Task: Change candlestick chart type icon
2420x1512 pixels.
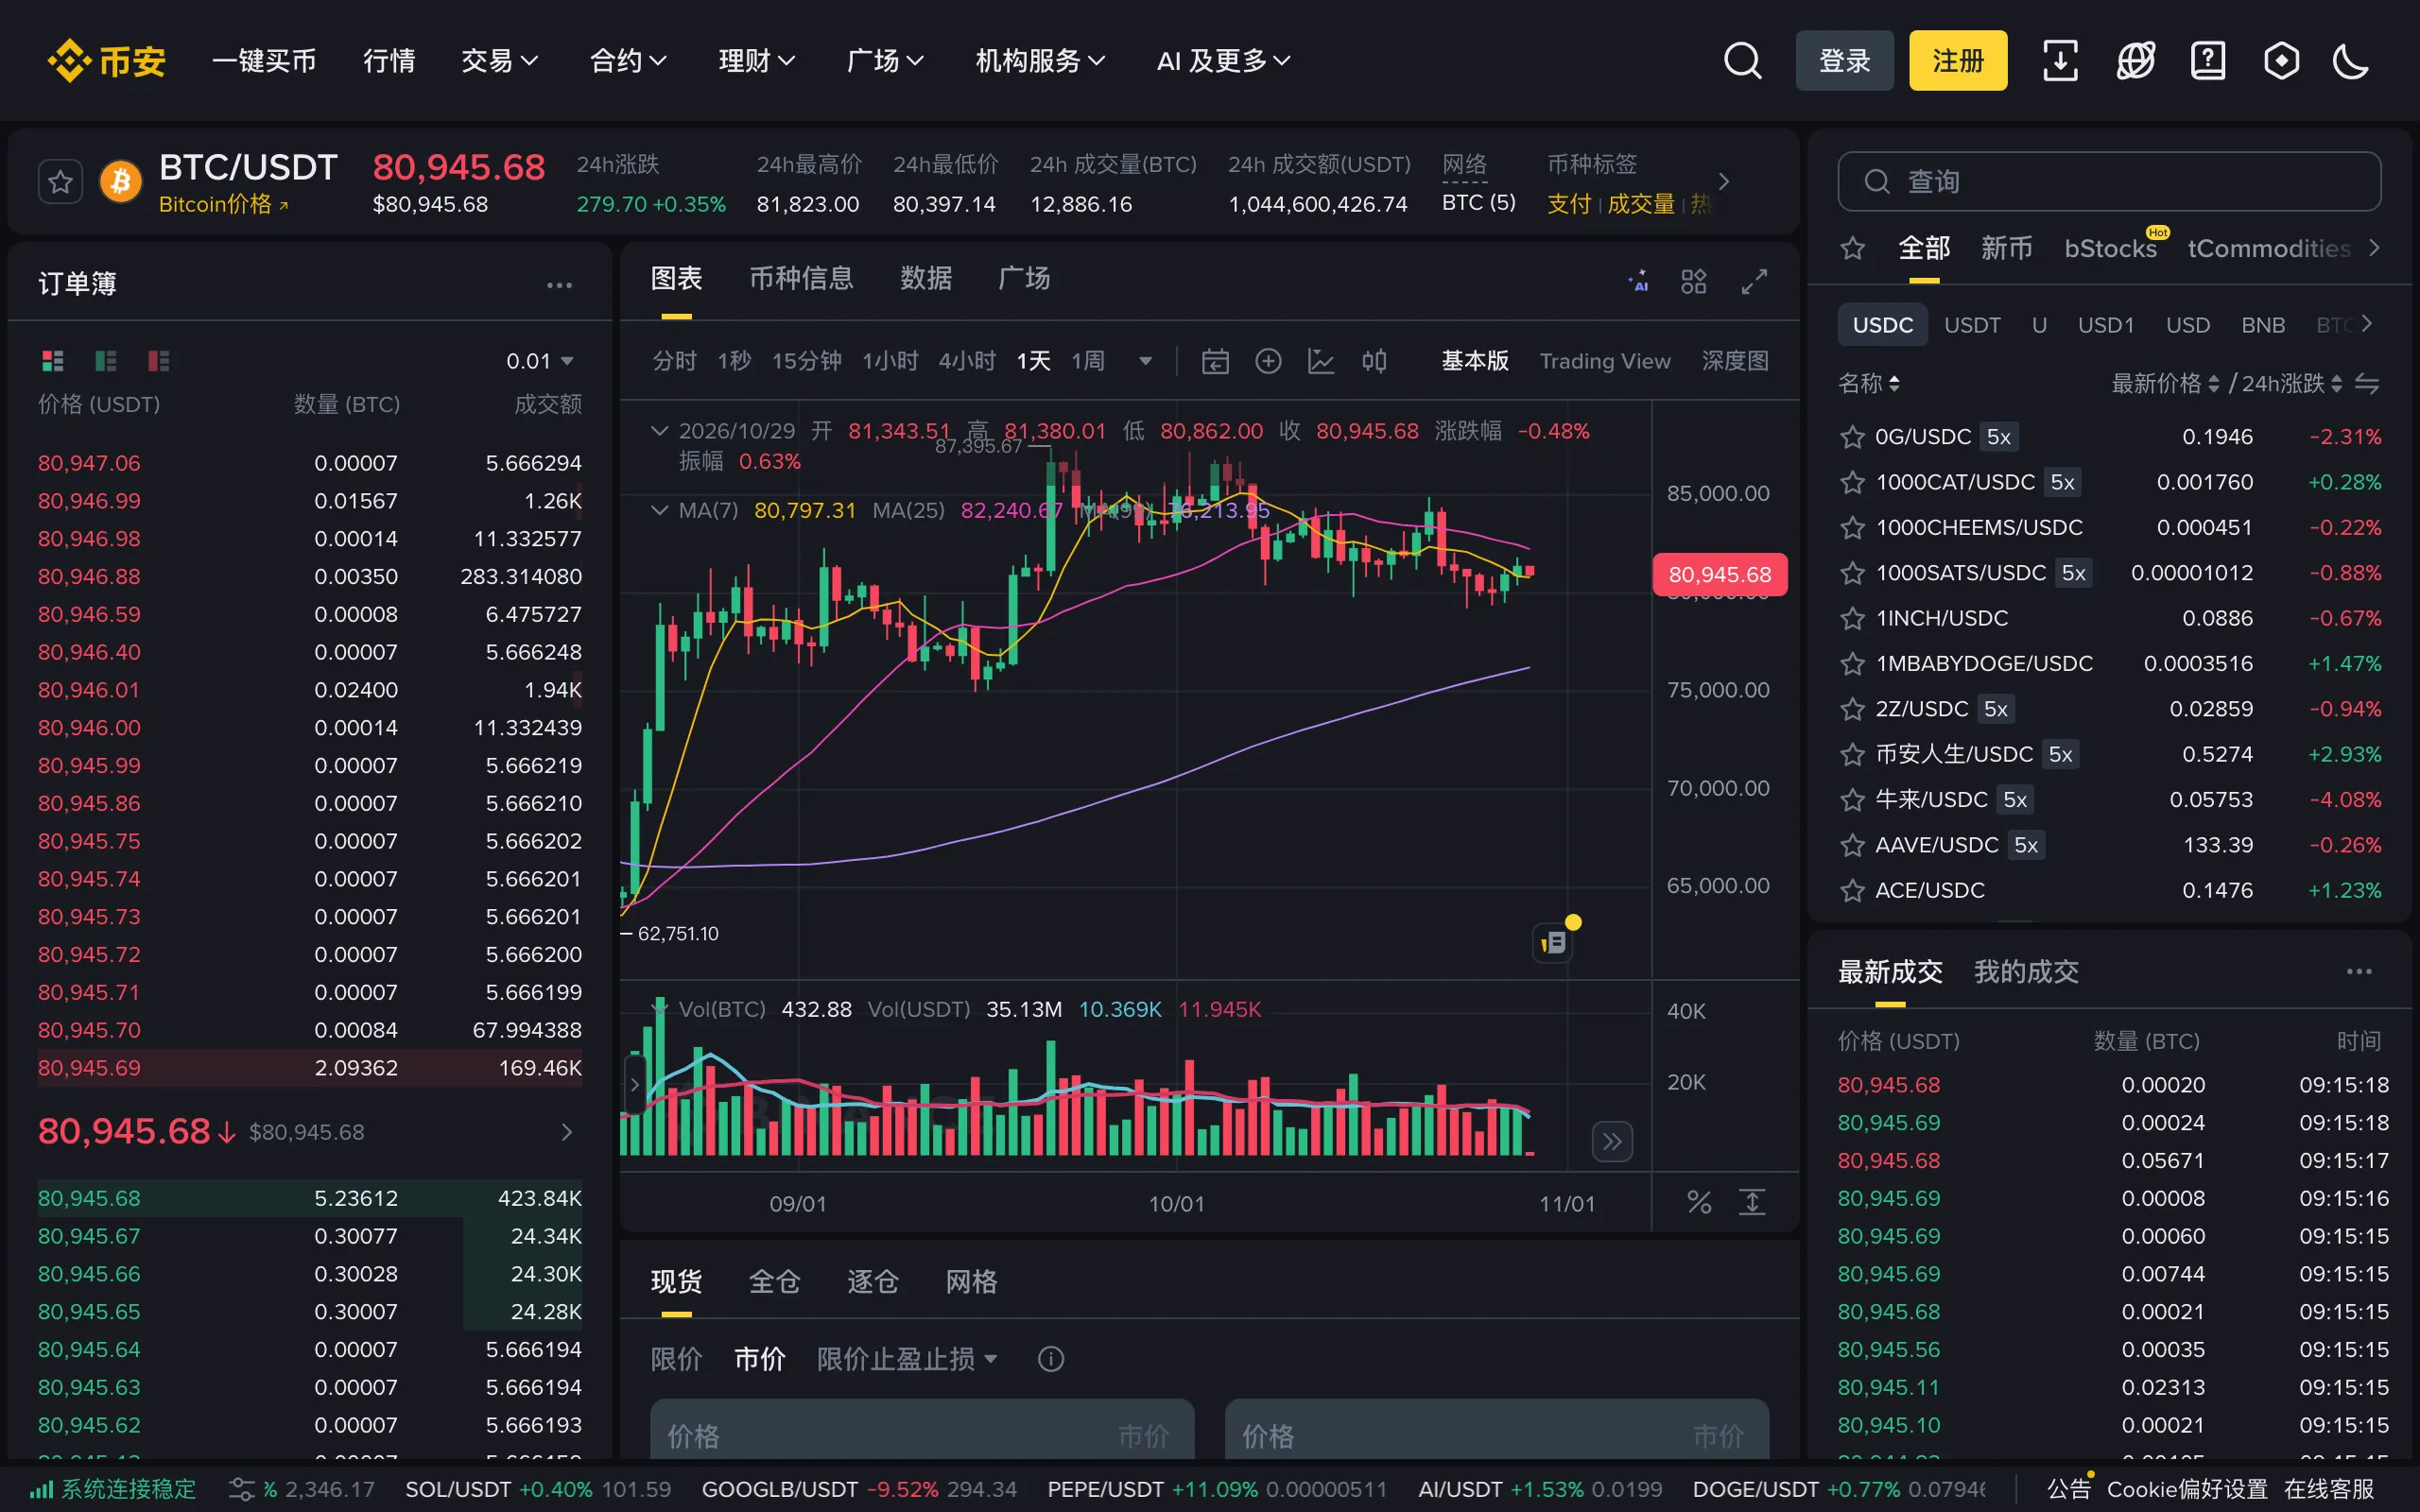Action: [1374, 361]
